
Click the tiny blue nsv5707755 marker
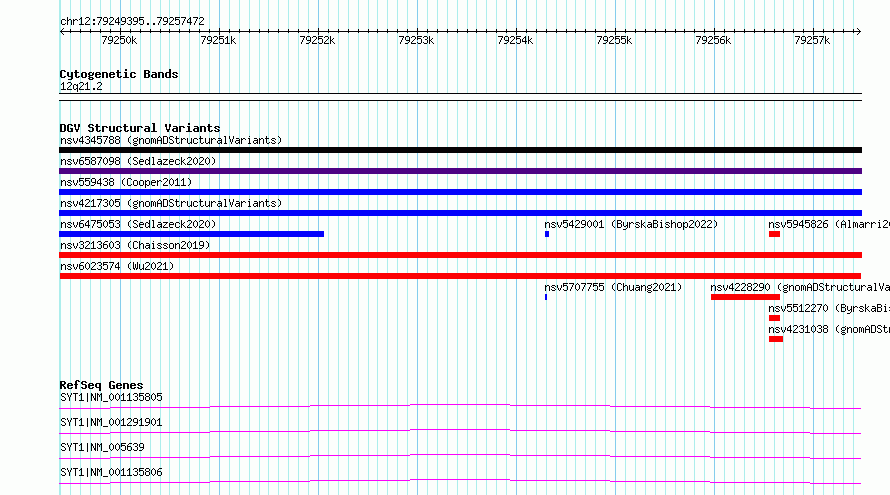[x=546, y=297]
